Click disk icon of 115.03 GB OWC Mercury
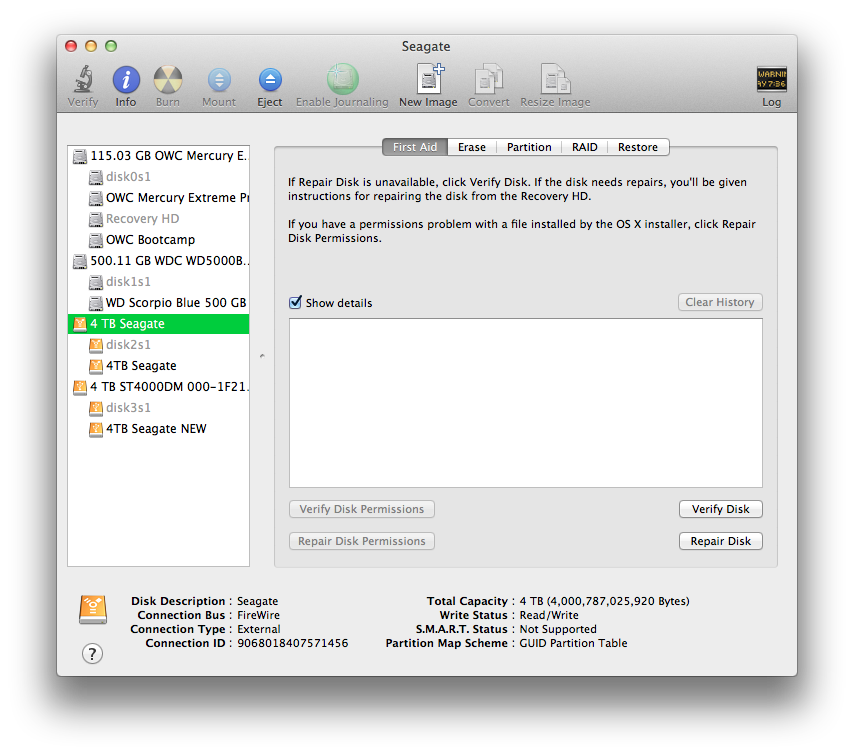Viewport: 854px width, 755px height. 80,156
